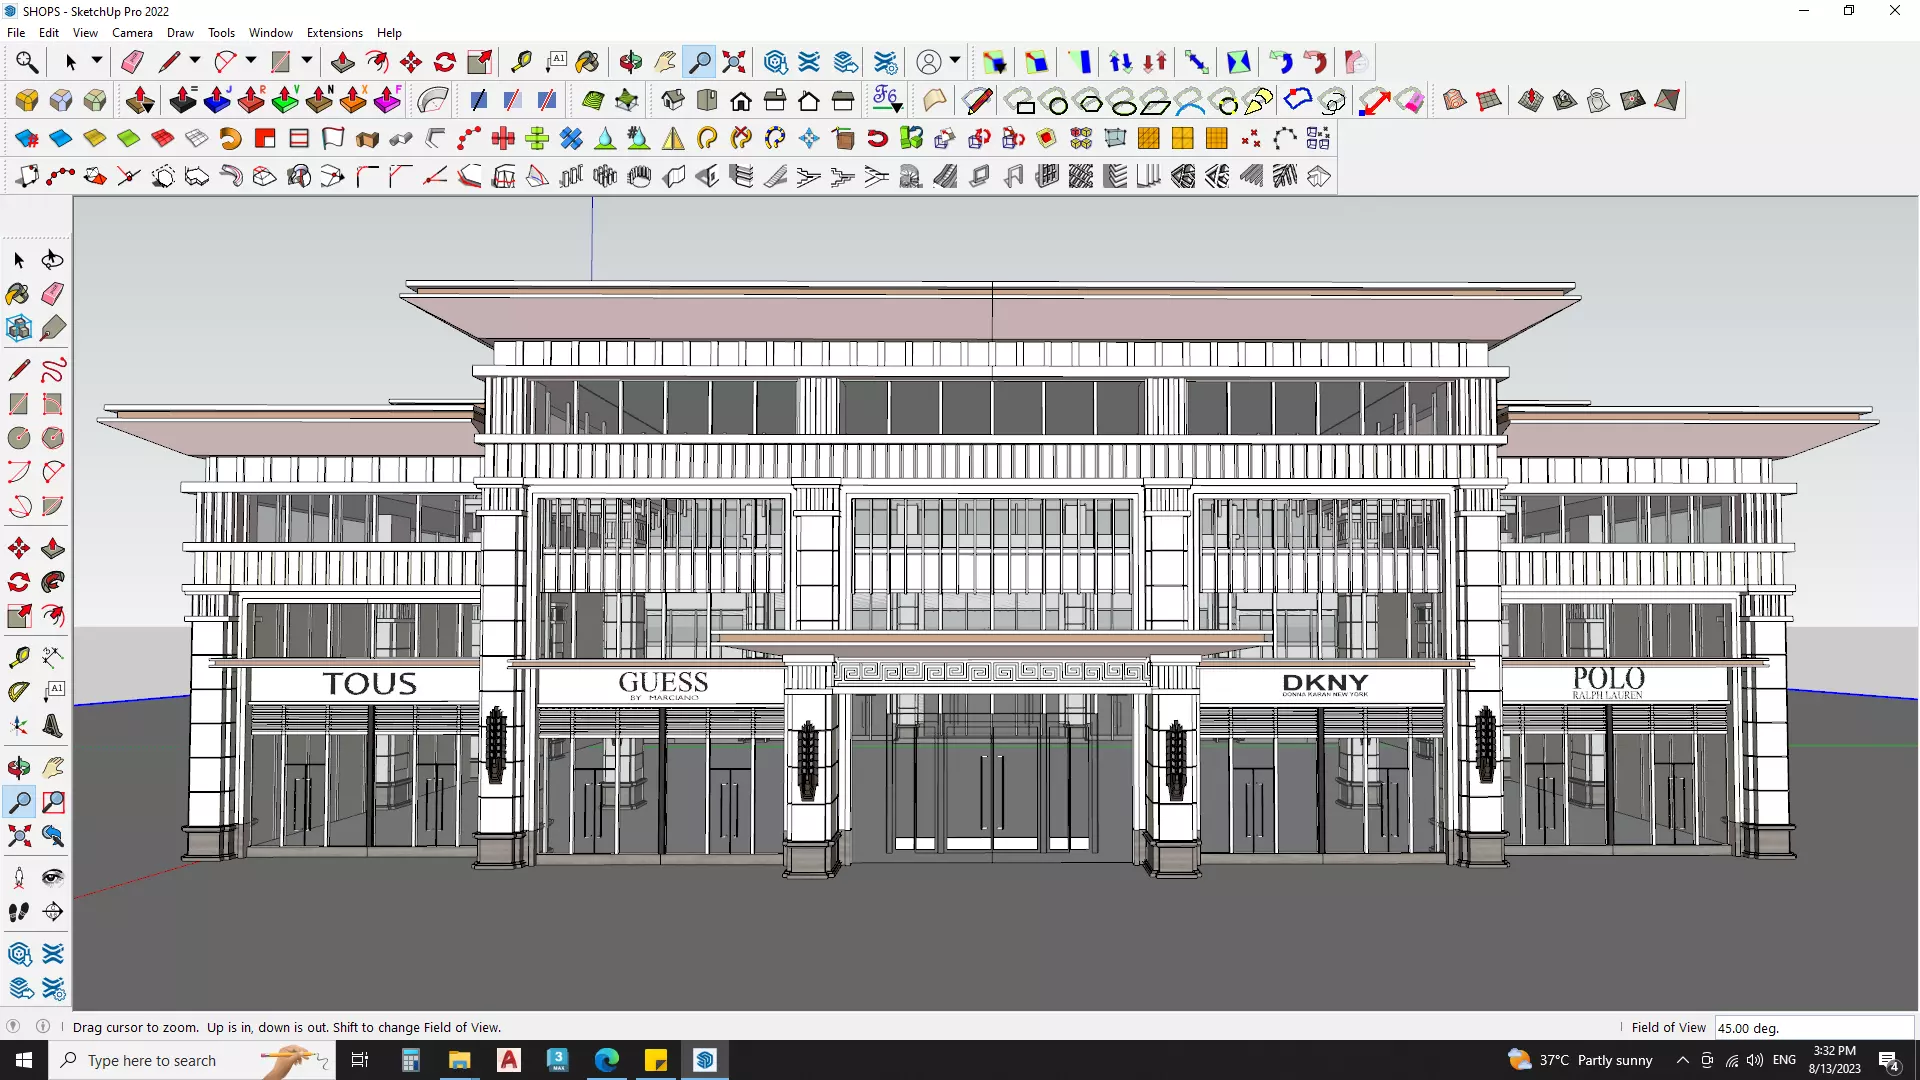Open the notifications center icon

tap(1890, 1060)
